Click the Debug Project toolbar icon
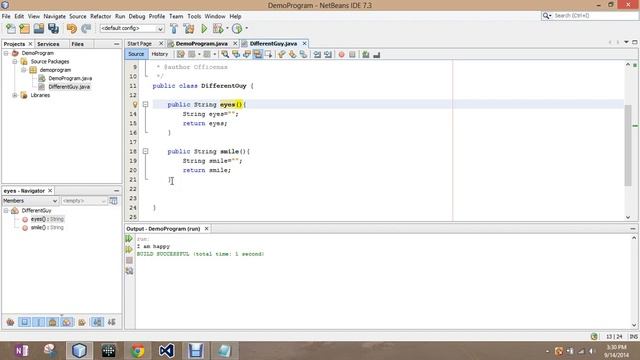 (218, 29)
